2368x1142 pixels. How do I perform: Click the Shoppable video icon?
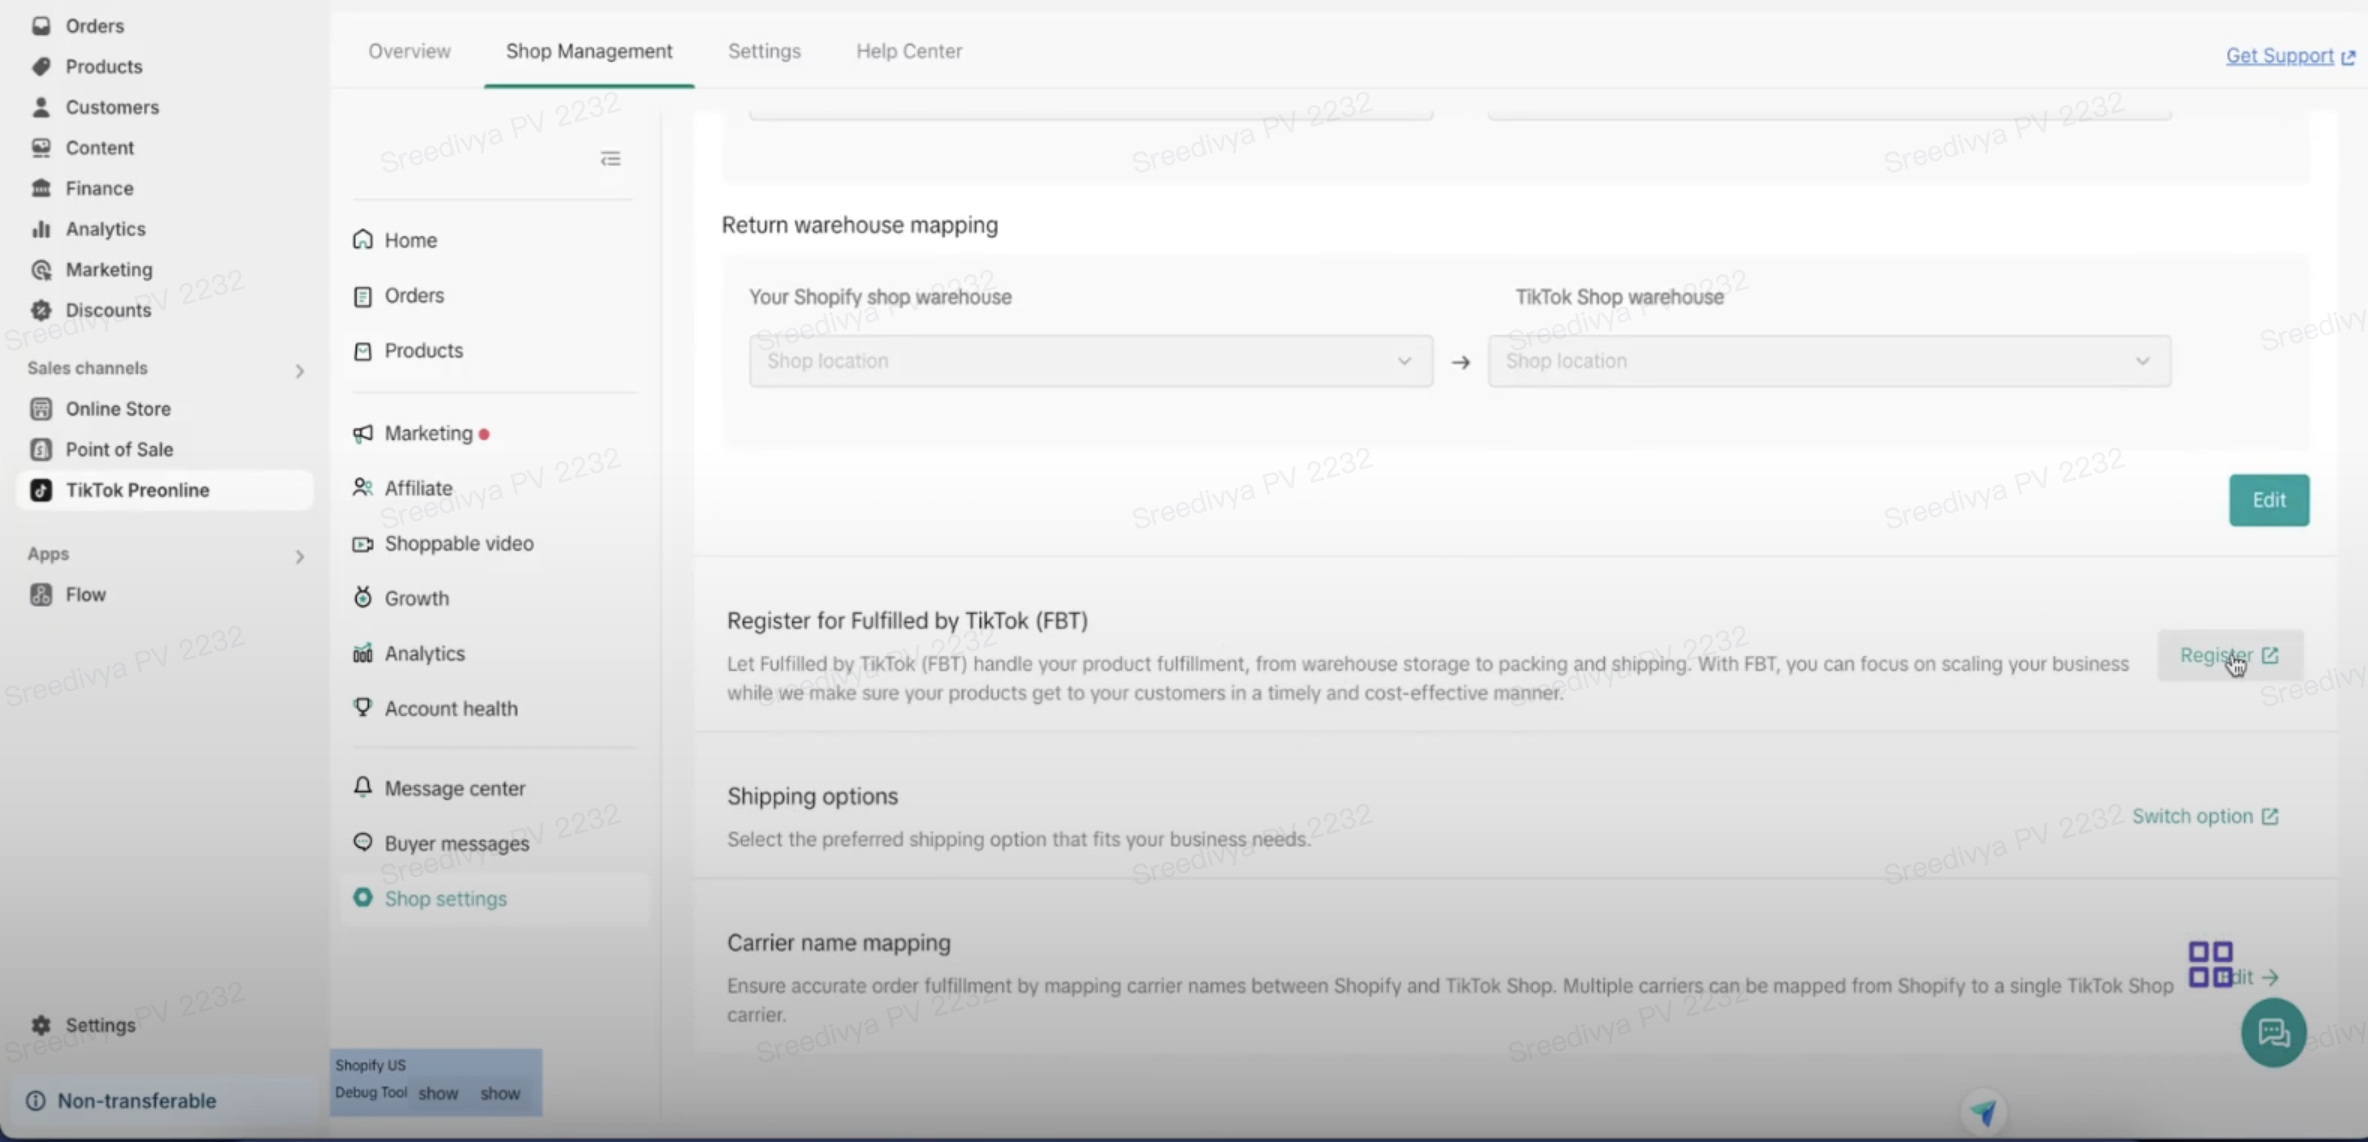point(362,544)
